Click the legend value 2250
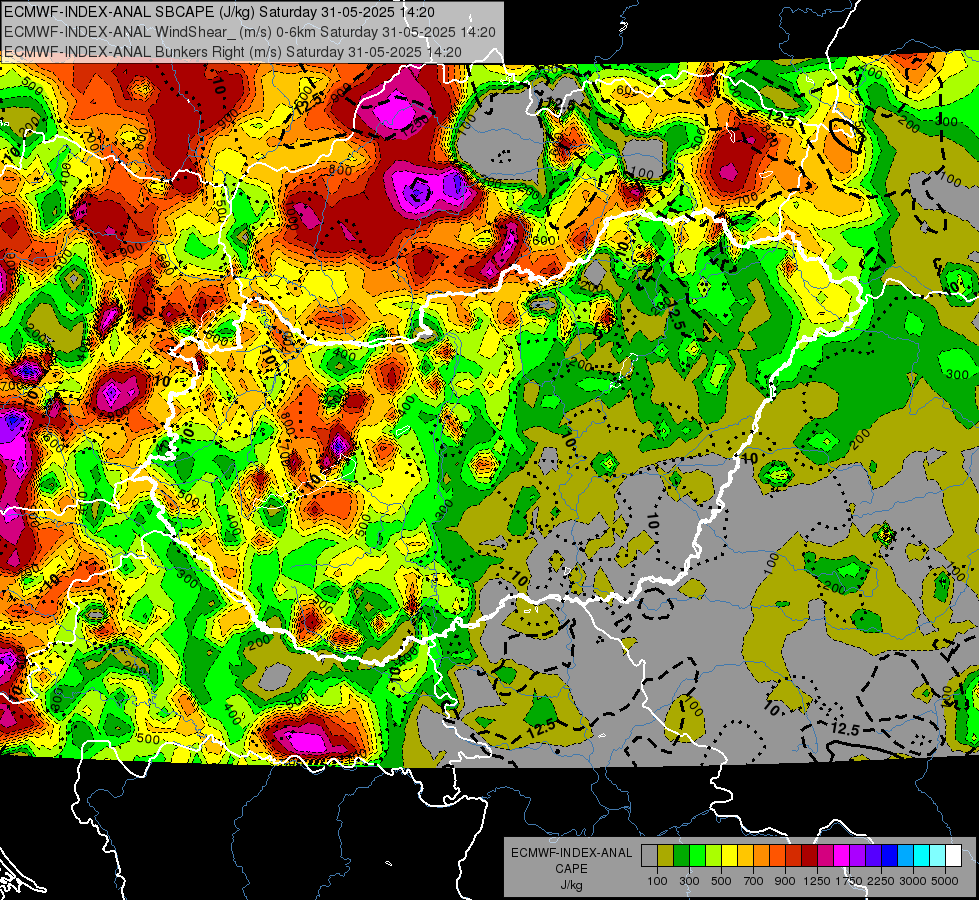 [882, 881]
